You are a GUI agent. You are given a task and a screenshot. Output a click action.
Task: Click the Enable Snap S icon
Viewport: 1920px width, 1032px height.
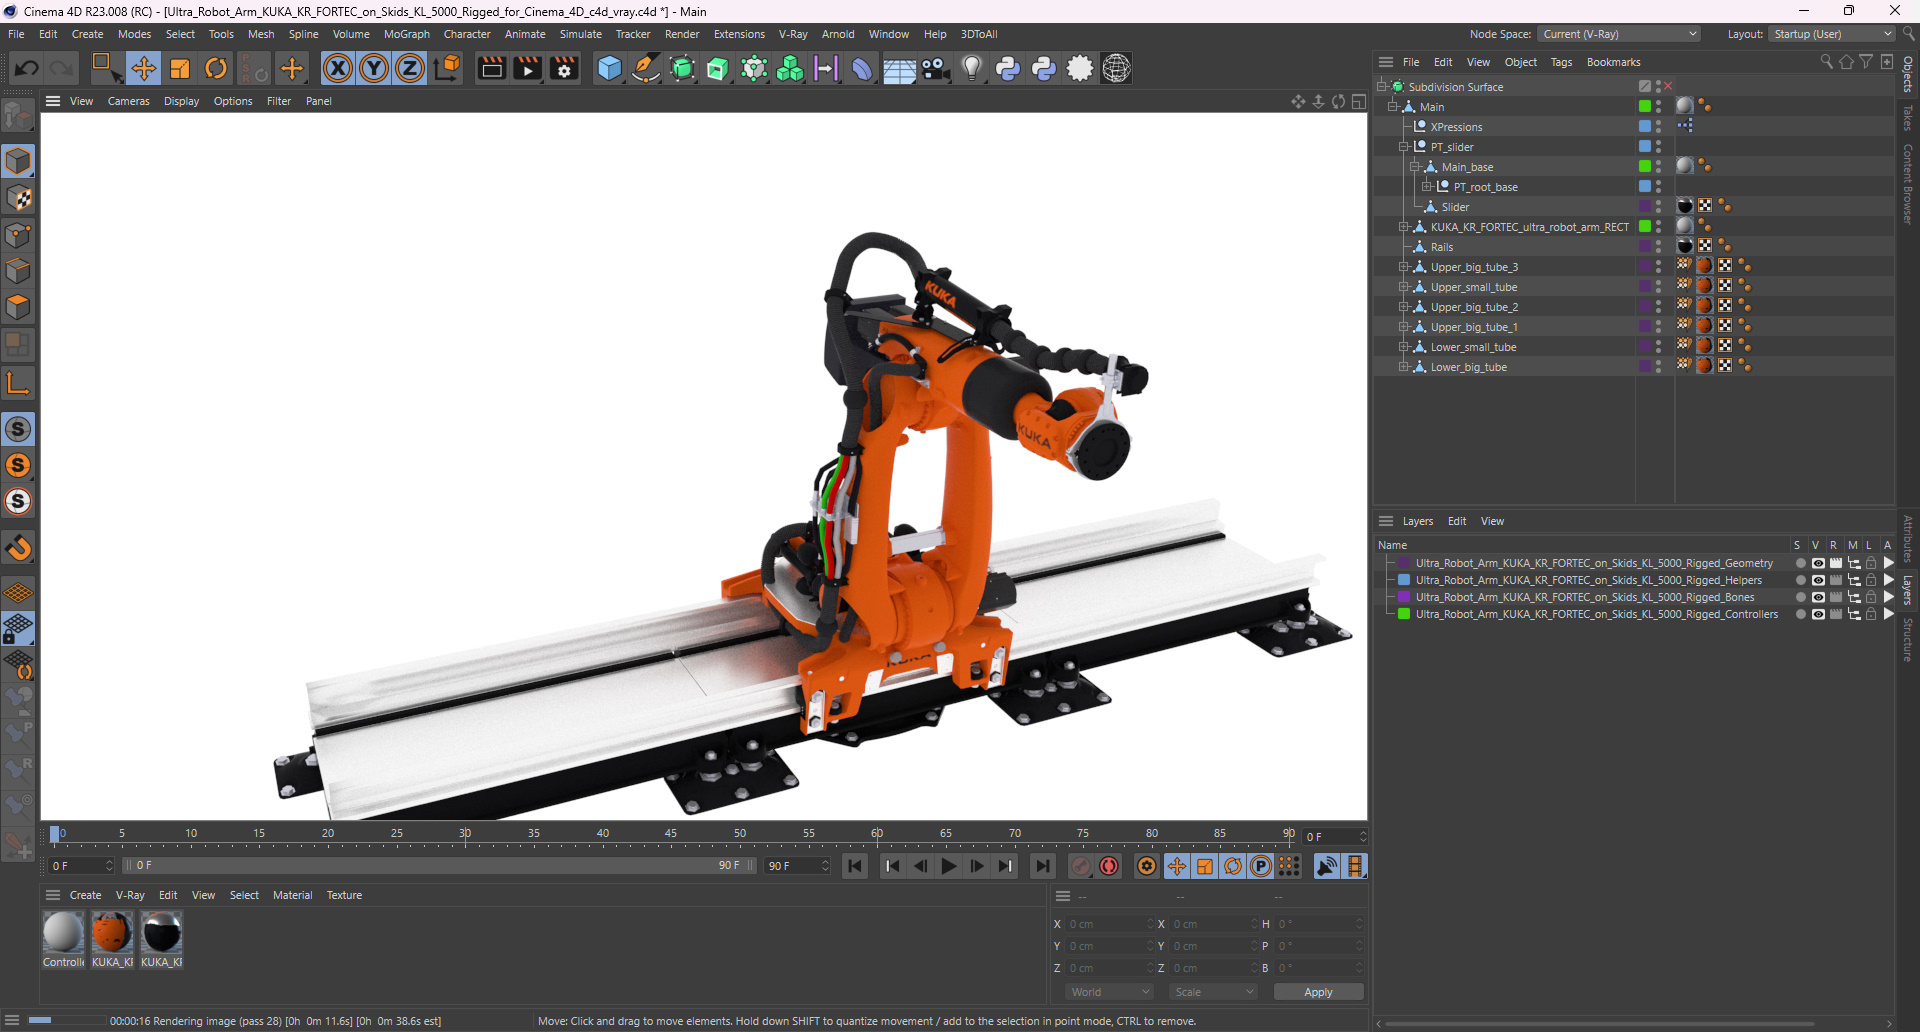click(x=18, y=430)
